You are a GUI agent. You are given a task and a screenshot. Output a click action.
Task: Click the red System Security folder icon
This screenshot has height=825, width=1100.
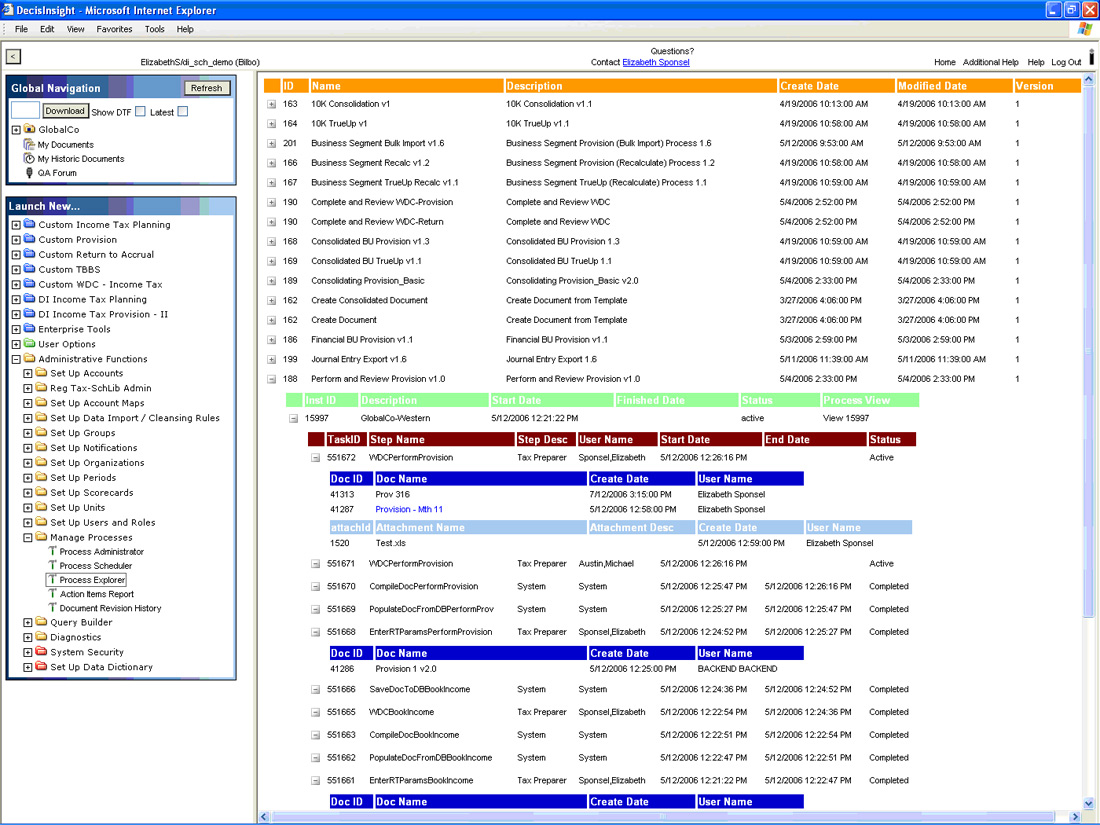41,652
